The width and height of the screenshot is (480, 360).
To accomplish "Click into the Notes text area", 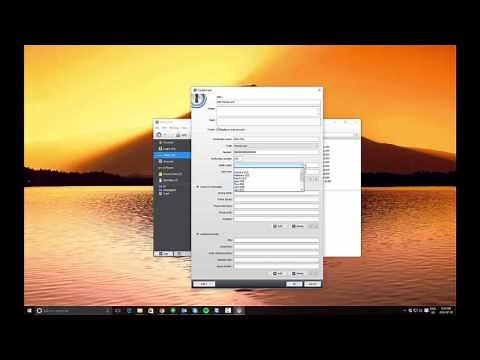I will pos(268,111).
